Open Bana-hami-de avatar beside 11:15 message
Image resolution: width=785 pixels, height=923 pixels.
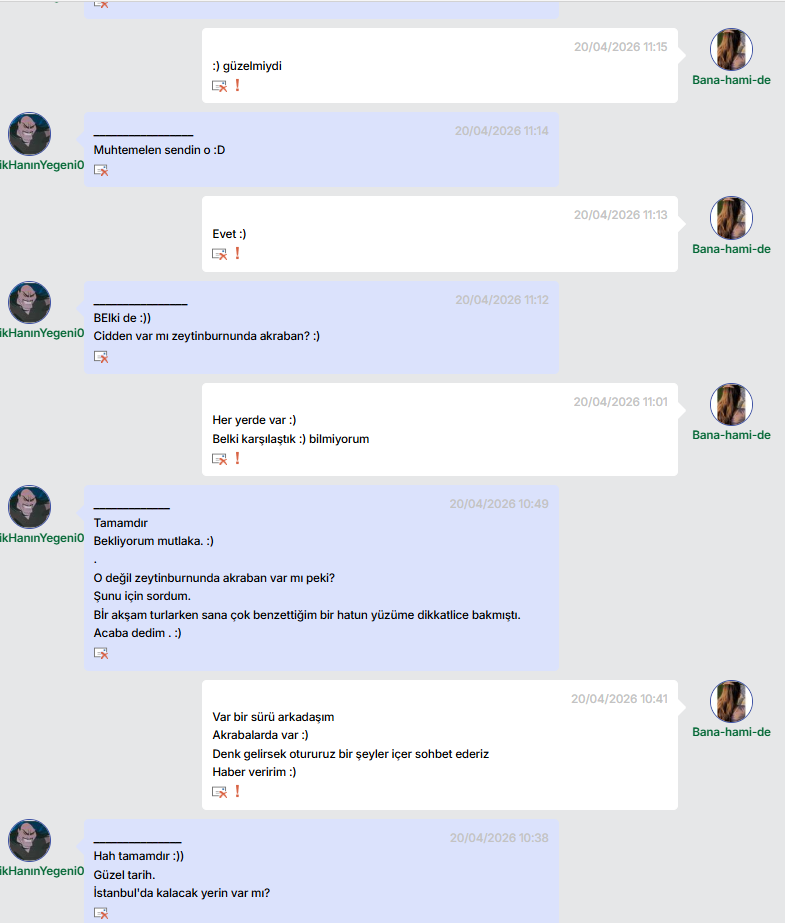point(731,49)
